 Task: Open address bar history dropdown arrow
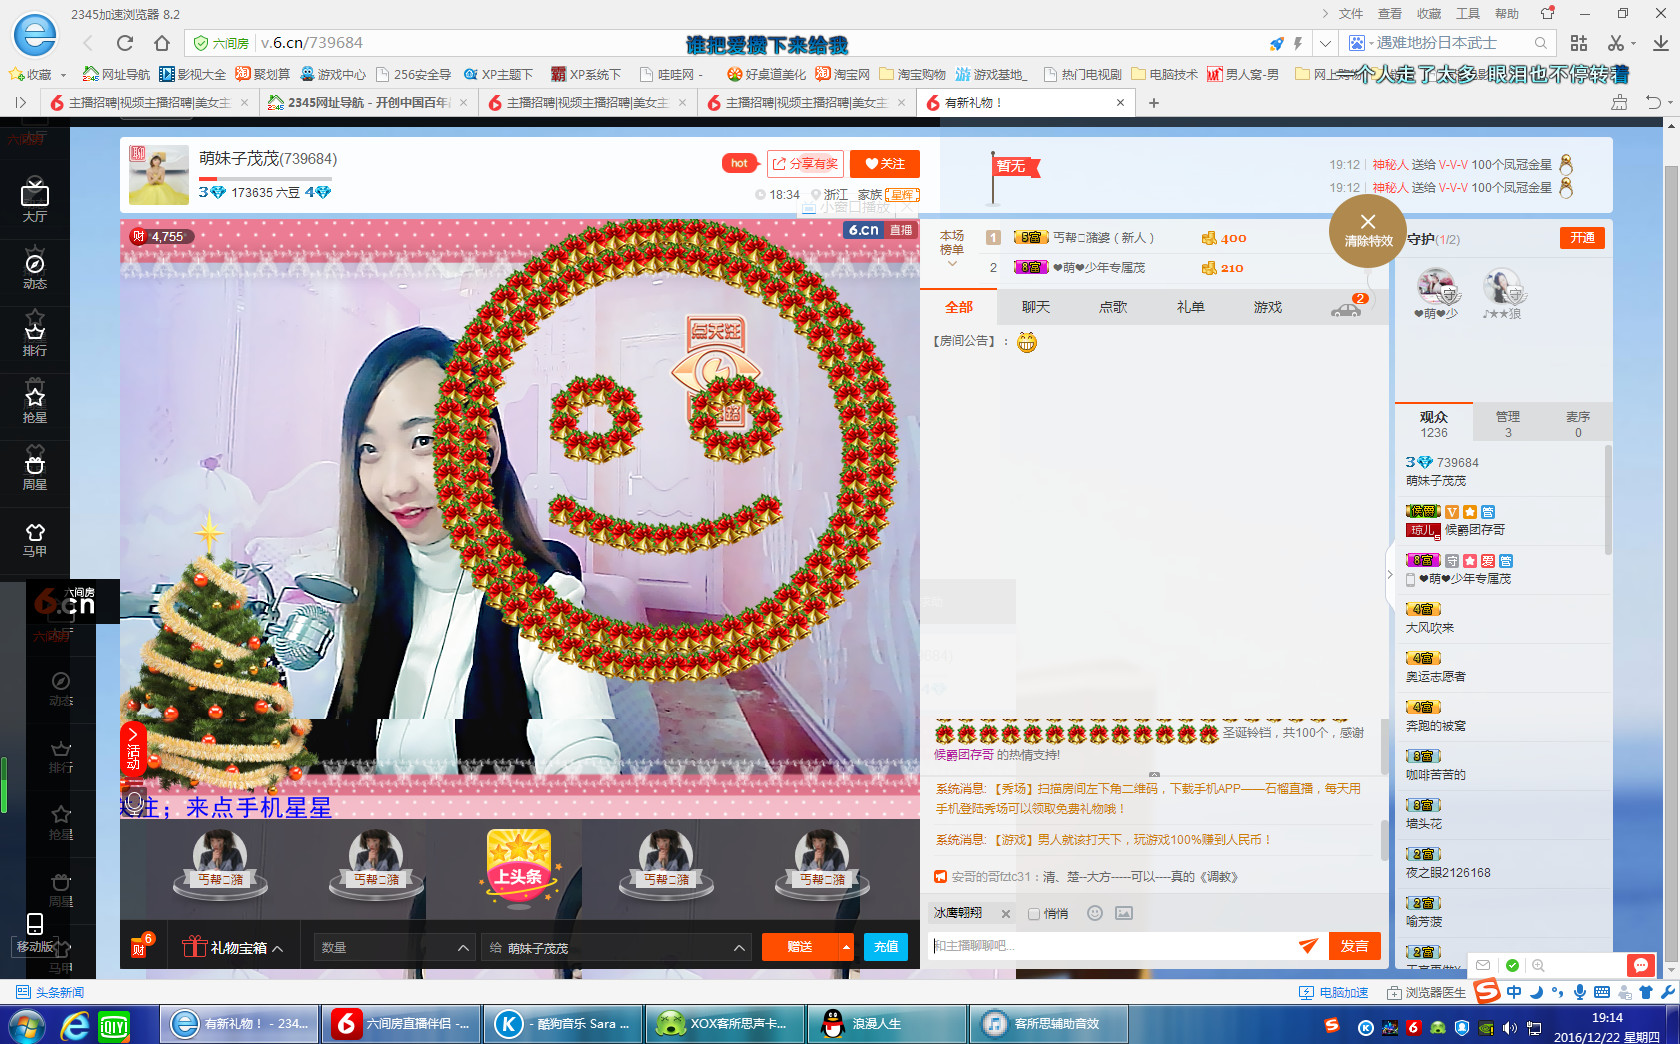point(1325,43)
